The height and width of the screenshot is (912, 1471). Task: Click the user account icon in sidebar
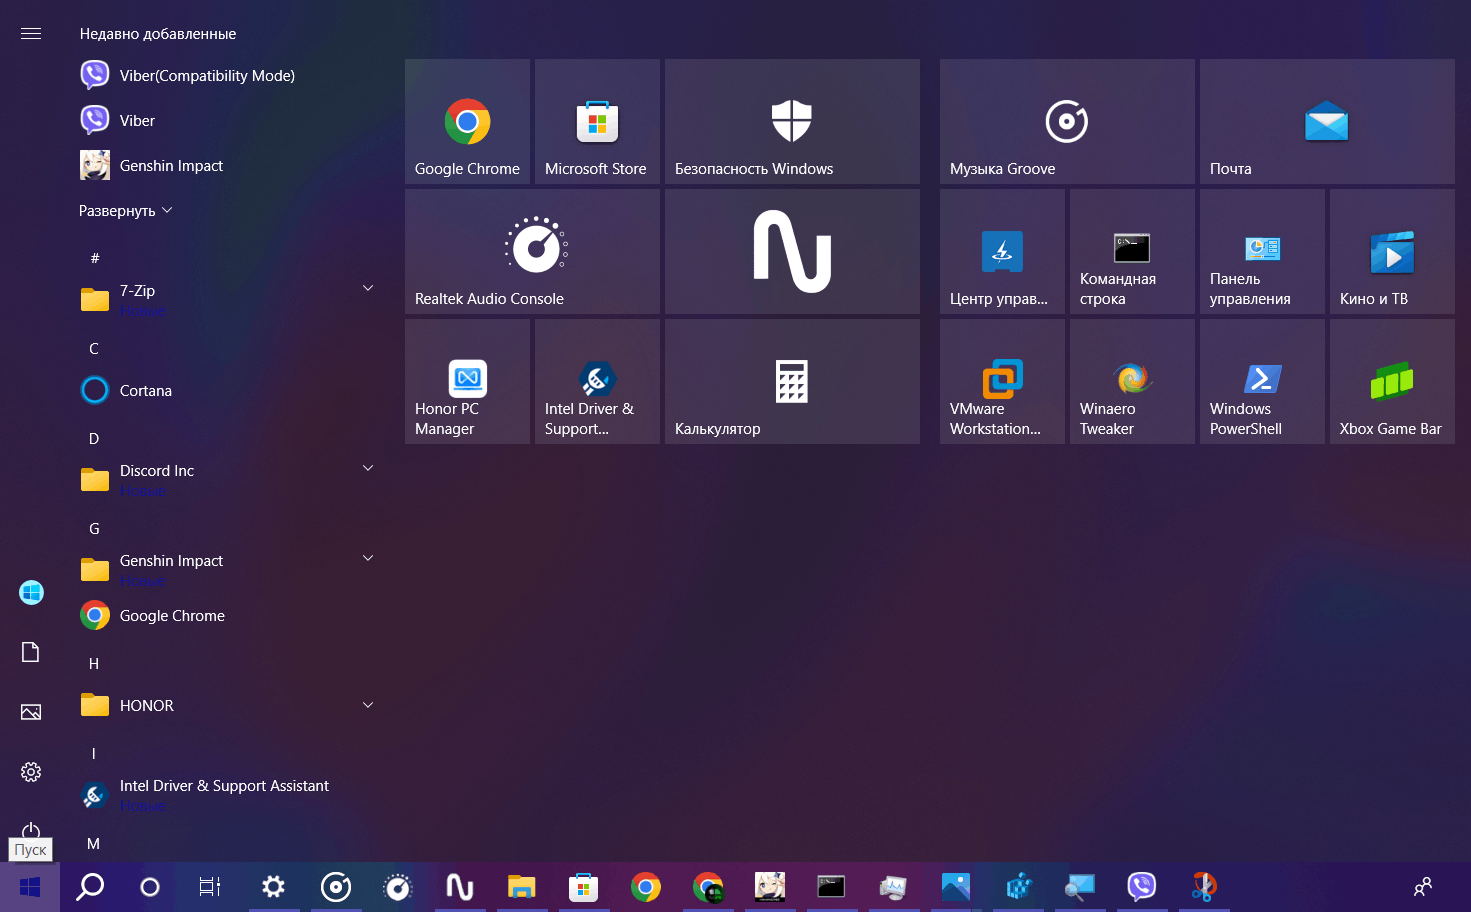31,592
